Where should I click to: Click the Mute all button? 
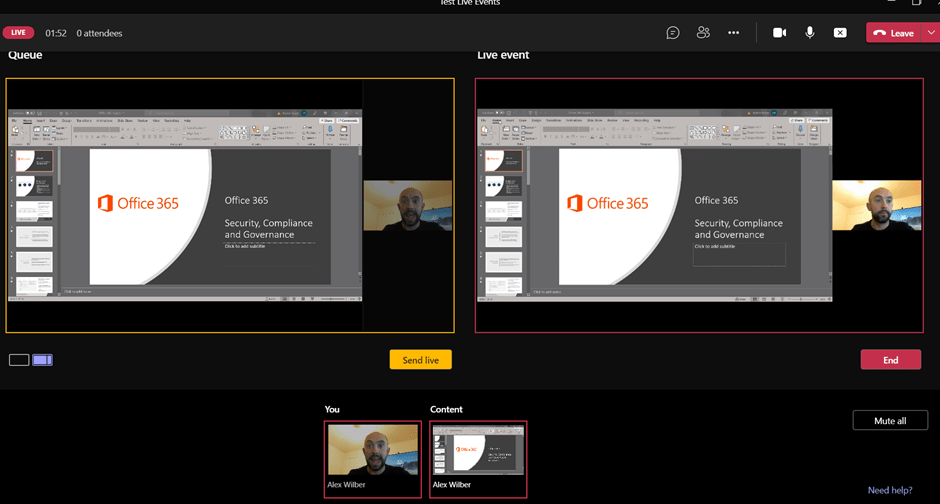point(889,421)
